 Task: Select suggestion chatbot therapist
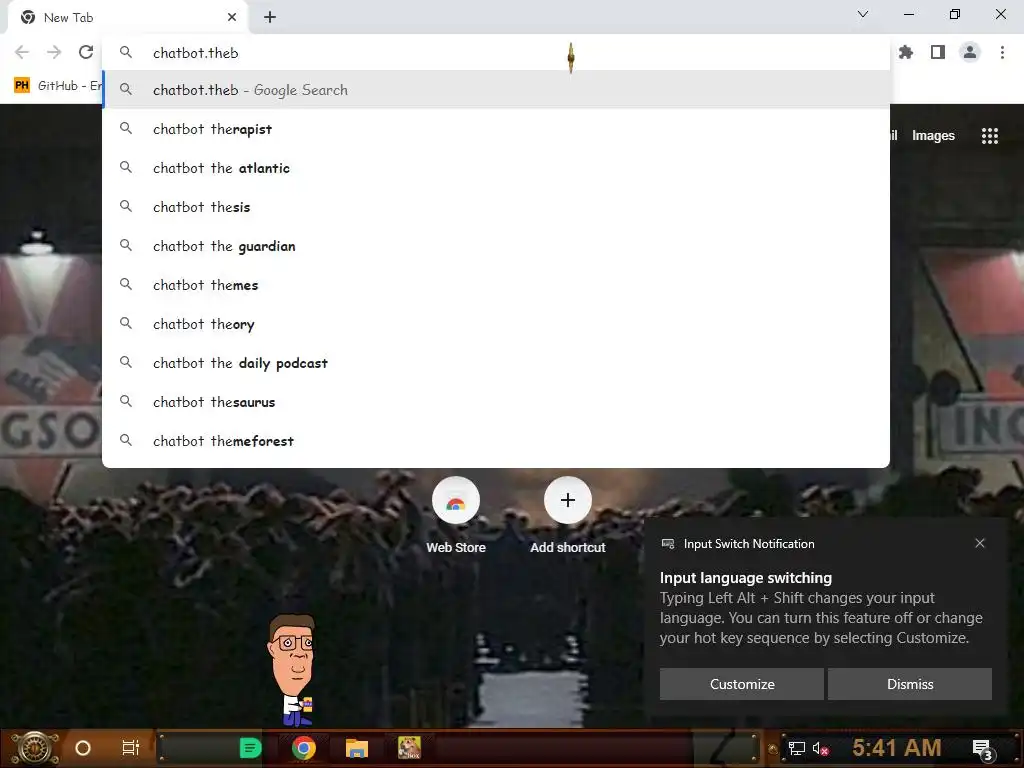[496, 129]
